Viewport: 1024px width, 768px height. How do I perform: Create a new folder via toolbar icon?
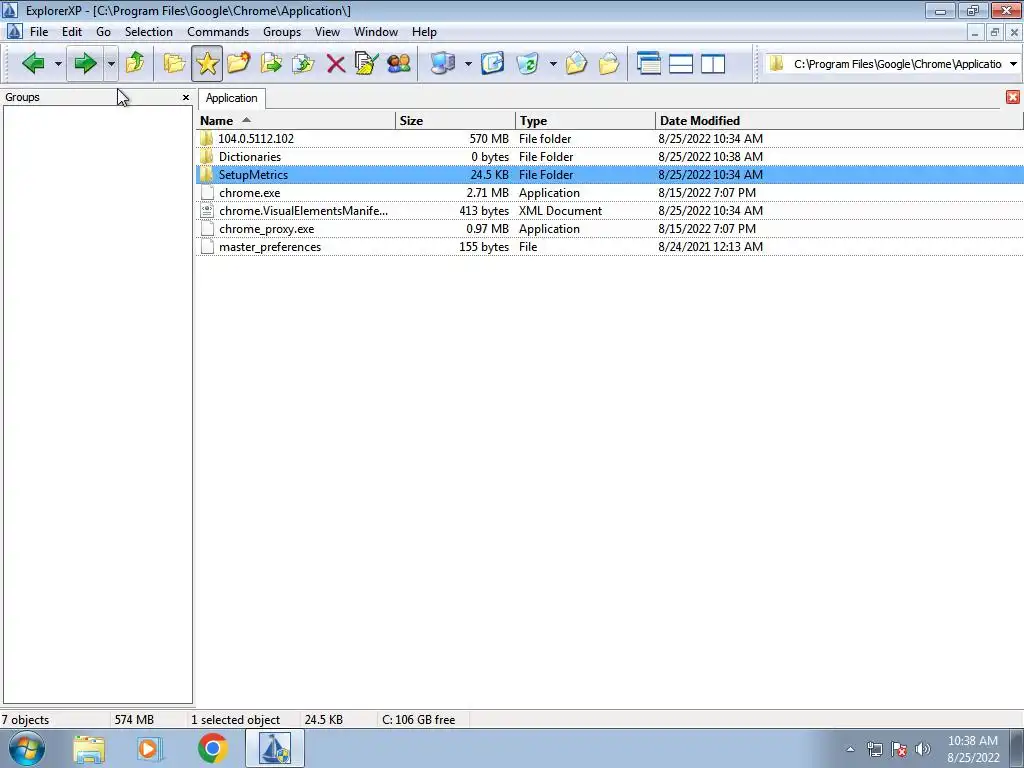[239, 63]
